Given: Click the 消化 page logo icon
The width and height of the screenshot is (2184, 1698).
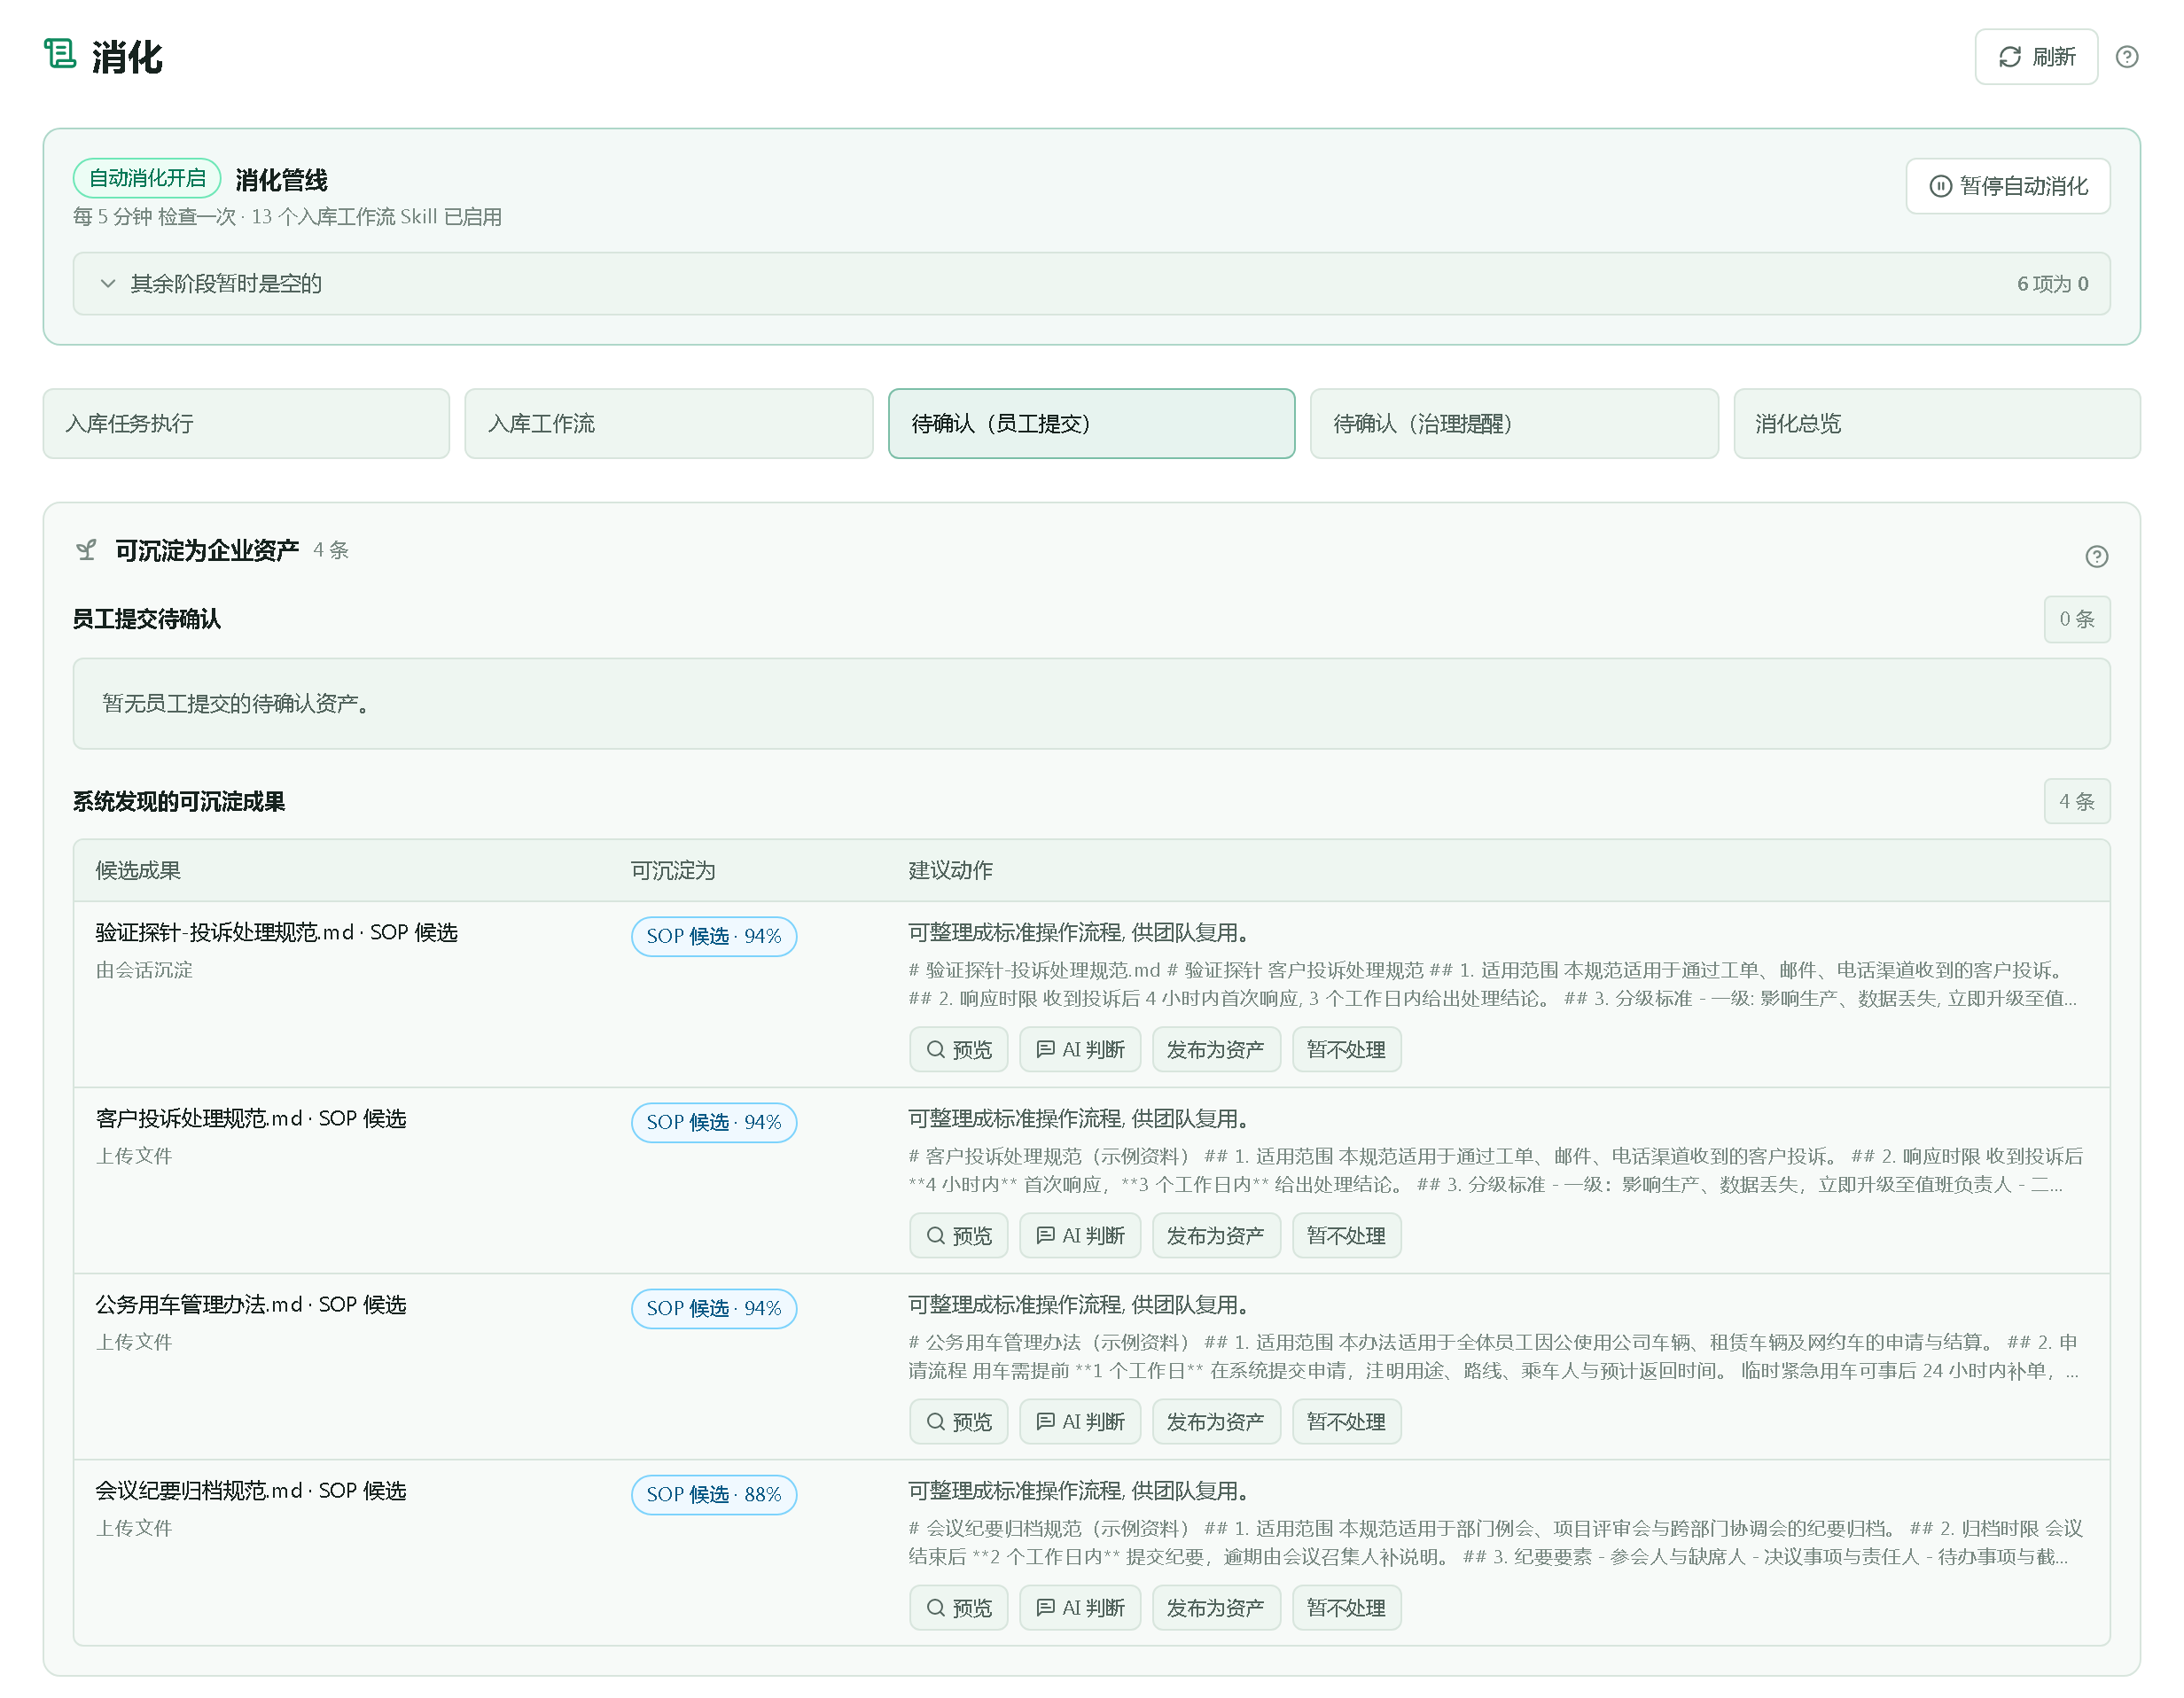Looking at the screenshot, I should pos(60,54).
